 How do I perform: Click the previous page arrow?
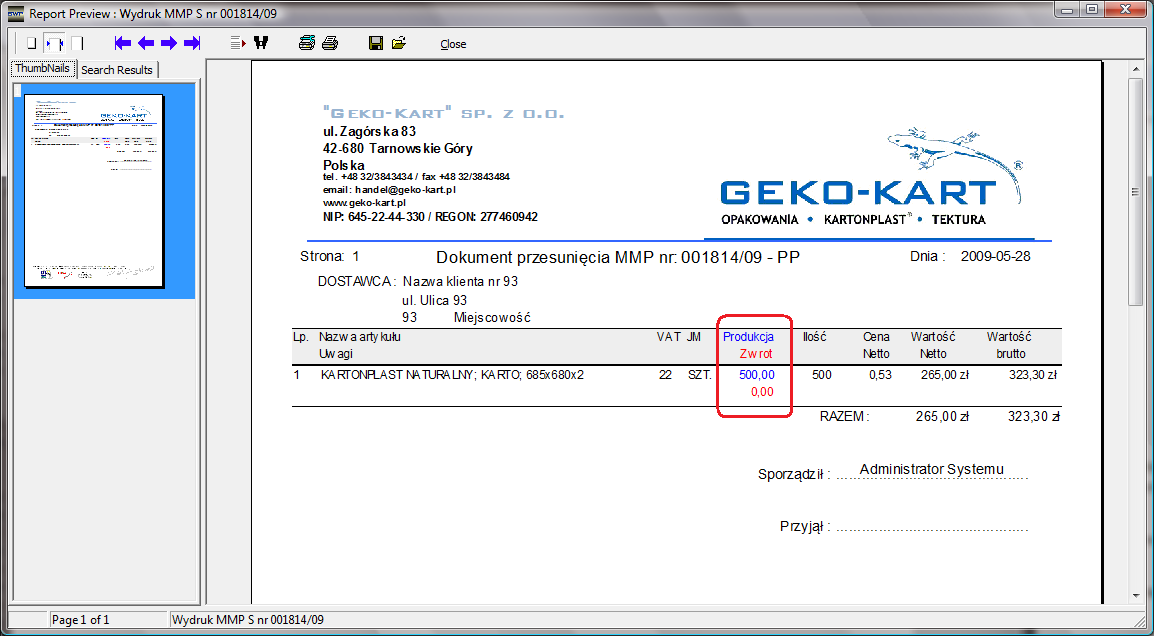click(x=146, y=43)
